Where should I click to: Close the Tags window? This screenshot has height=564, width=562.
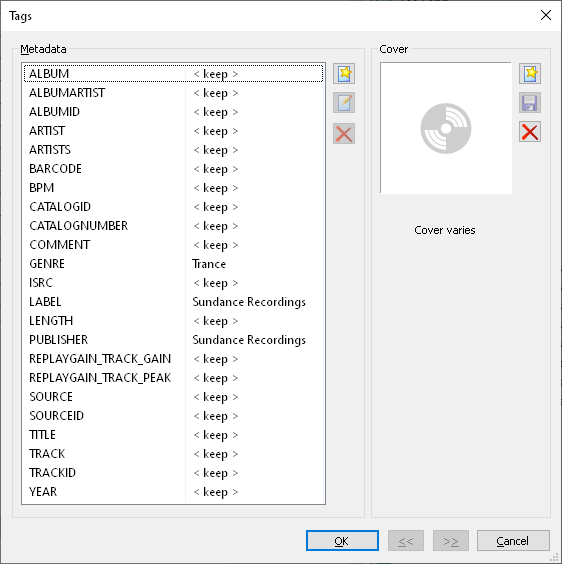tap(546, 15)
